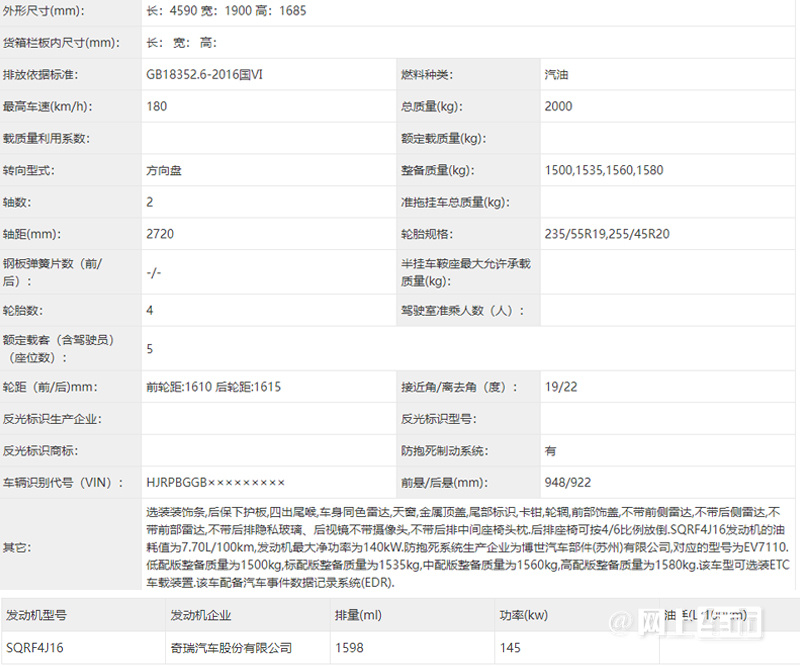This screenshot has width=800, height=667.
Task: Select the steering type value 方向盘
Action: click(x=164, y=170)
